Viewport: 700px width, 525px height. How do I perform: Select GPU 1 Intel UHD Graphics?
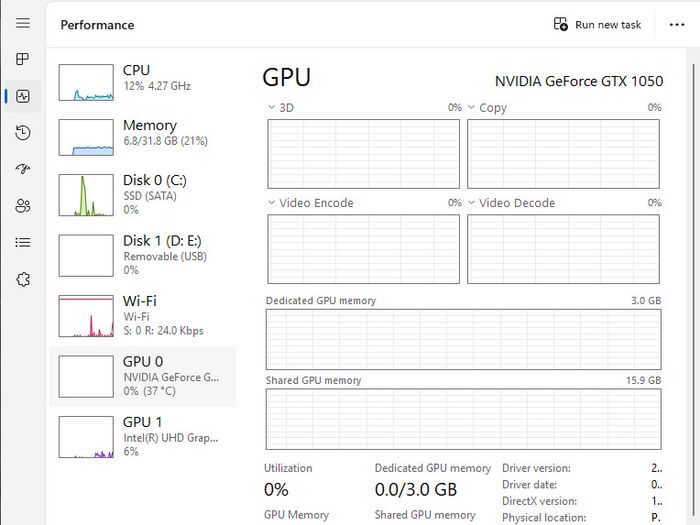[x=143, y=437]
